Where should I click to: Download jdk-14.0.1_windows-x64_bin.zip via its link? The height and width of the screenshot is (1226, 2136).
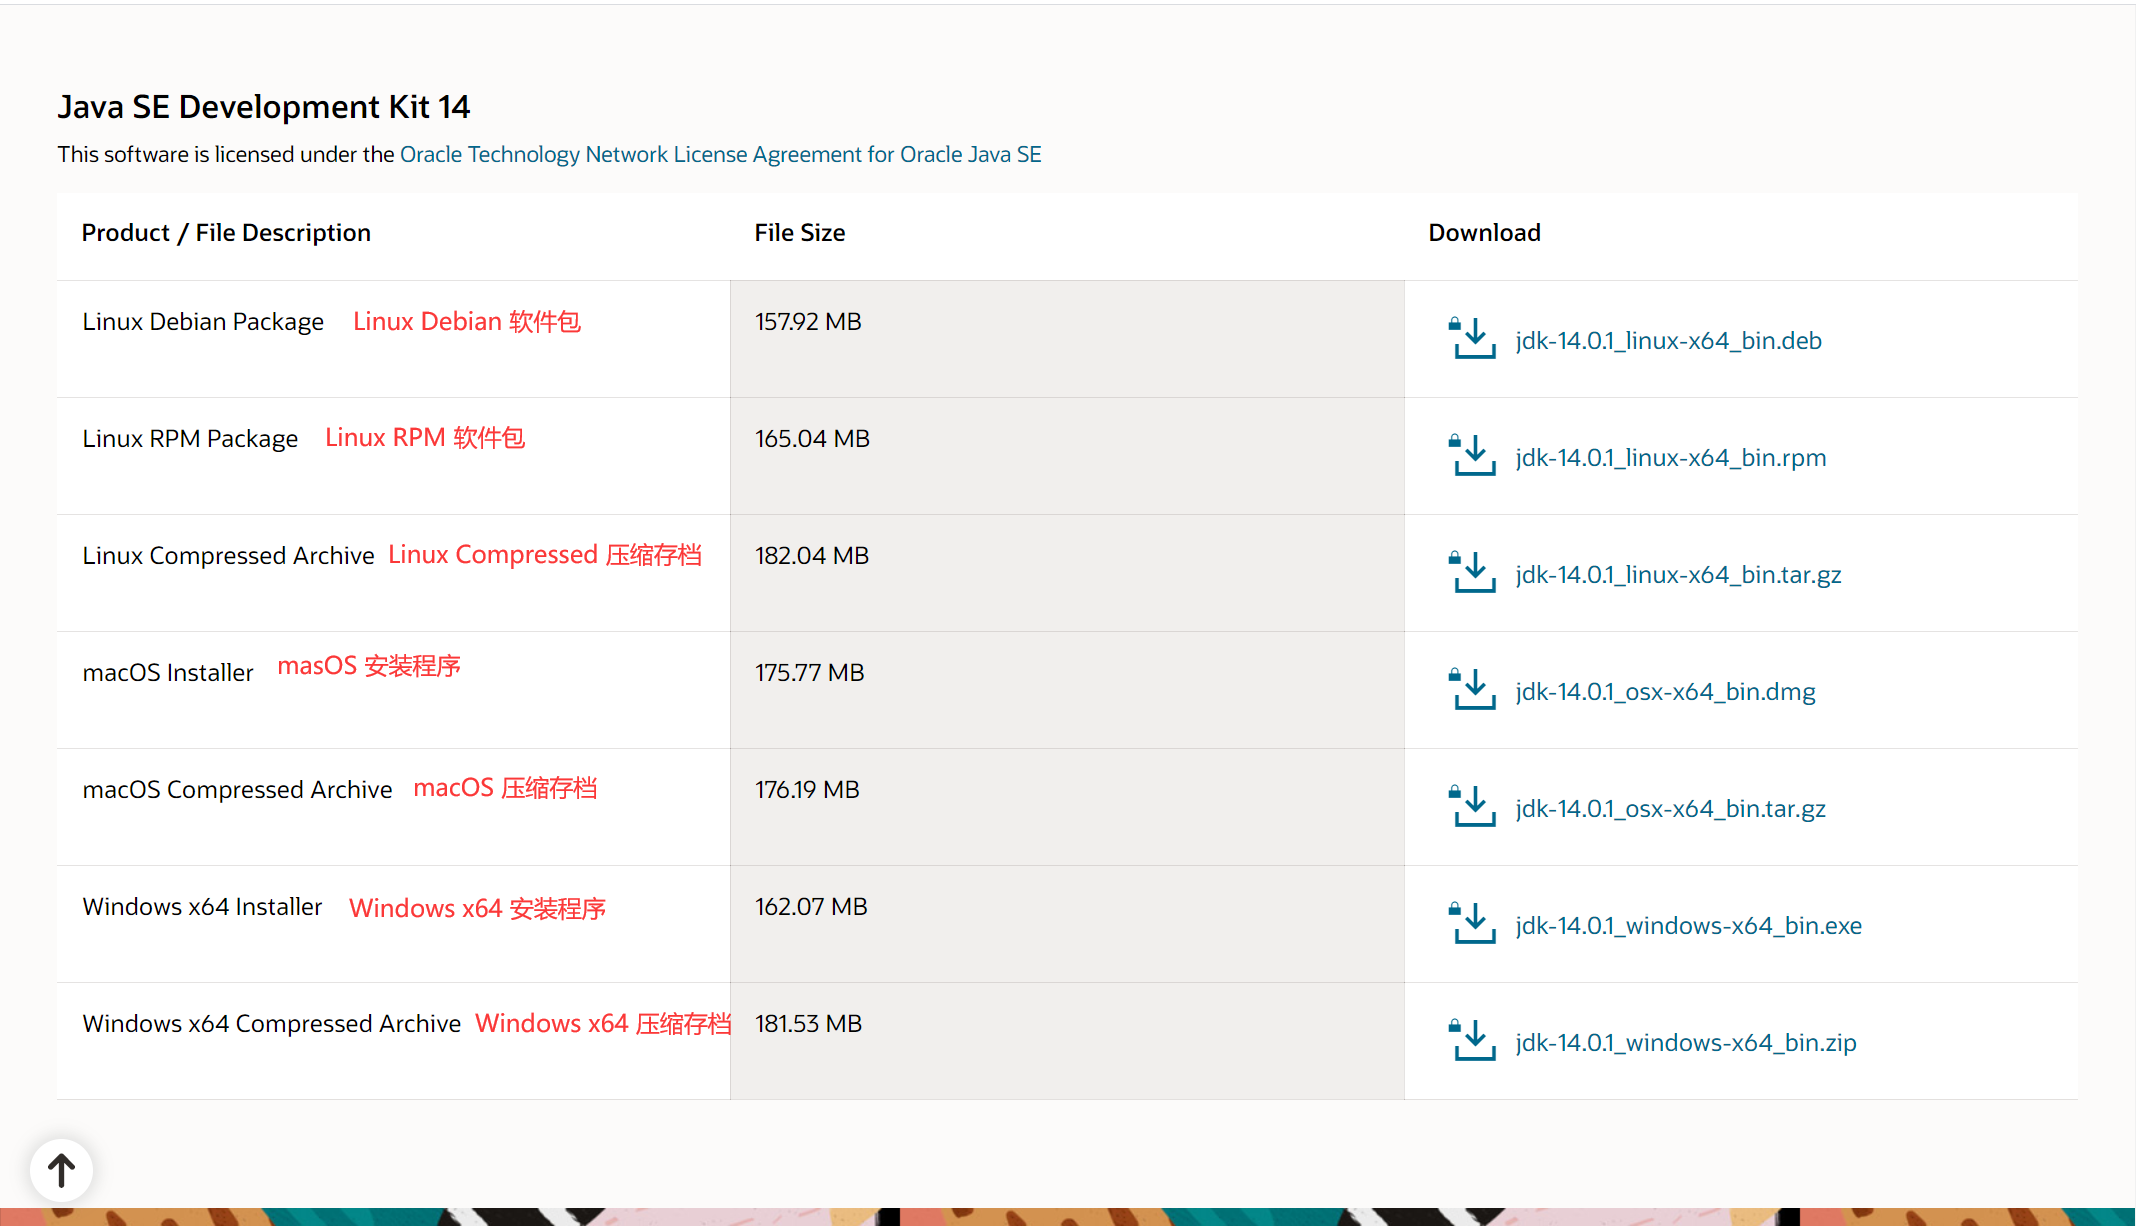click(1686, 1042)
